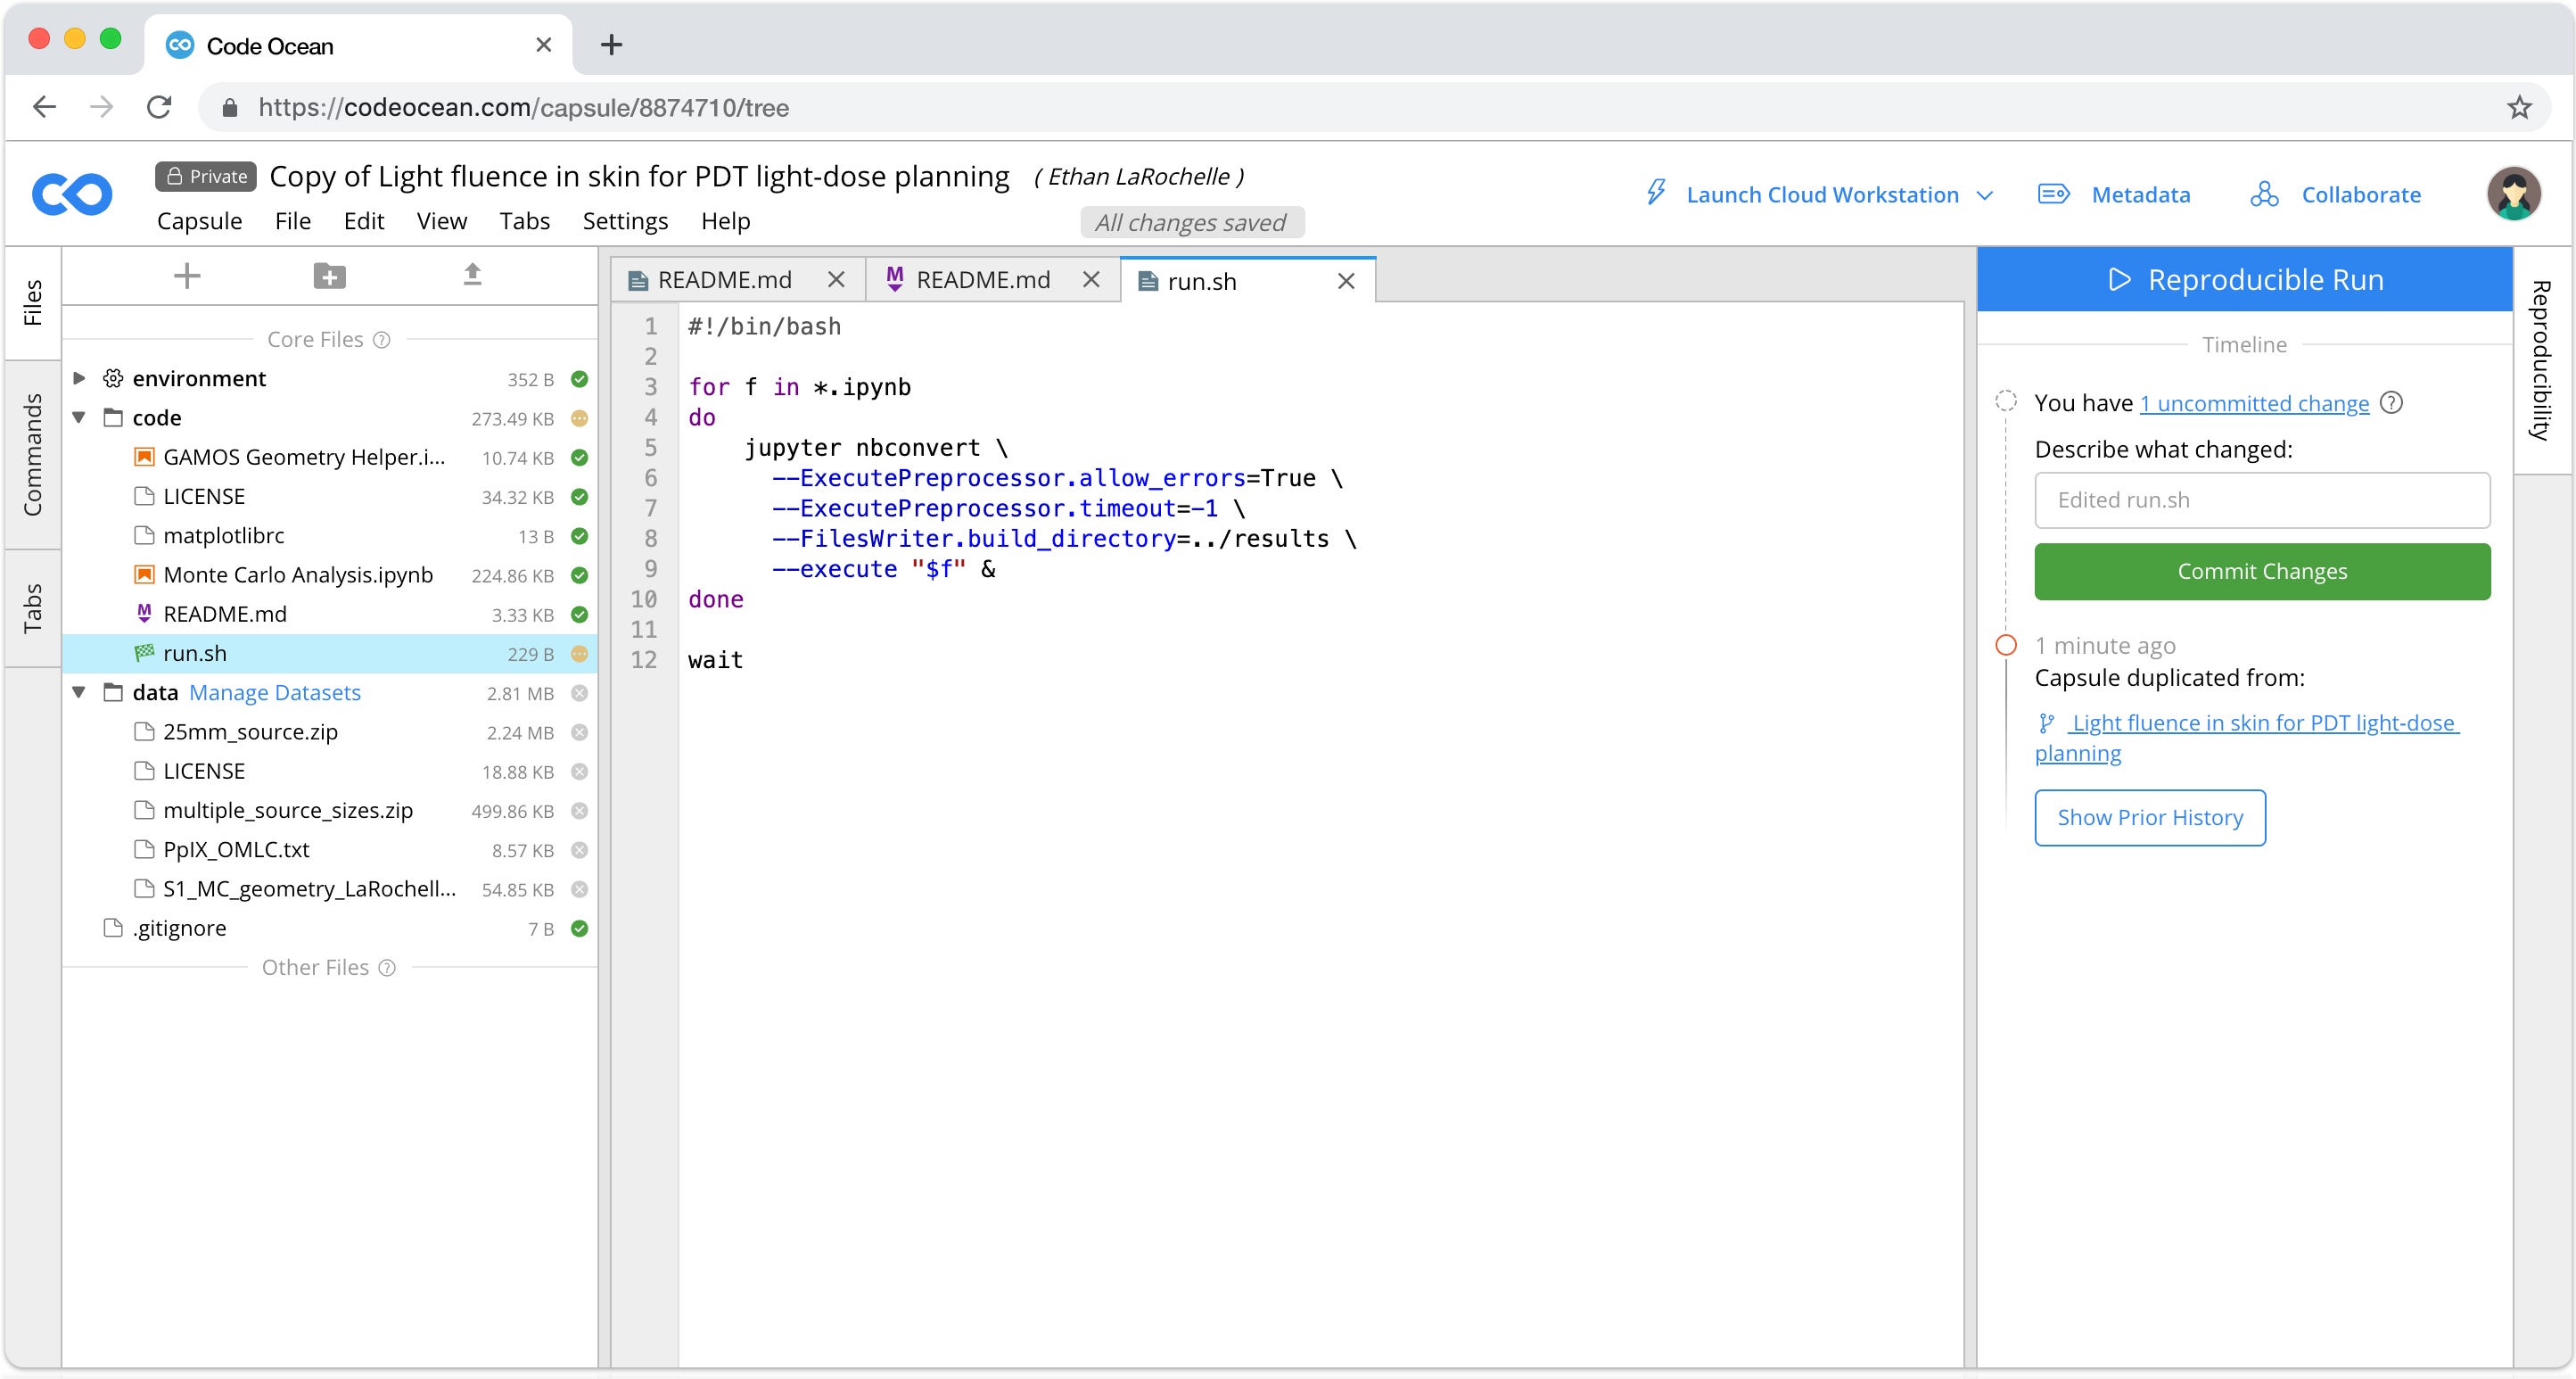
Task: Open the Capsule menu
Action: point(199,221)
